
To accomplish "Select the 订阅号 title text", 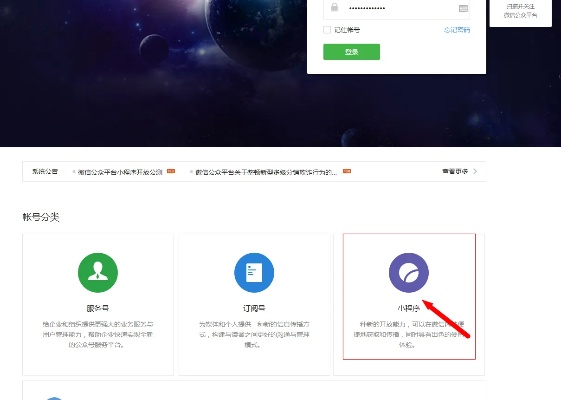I will pyautogui.click(x=254, y=308).
